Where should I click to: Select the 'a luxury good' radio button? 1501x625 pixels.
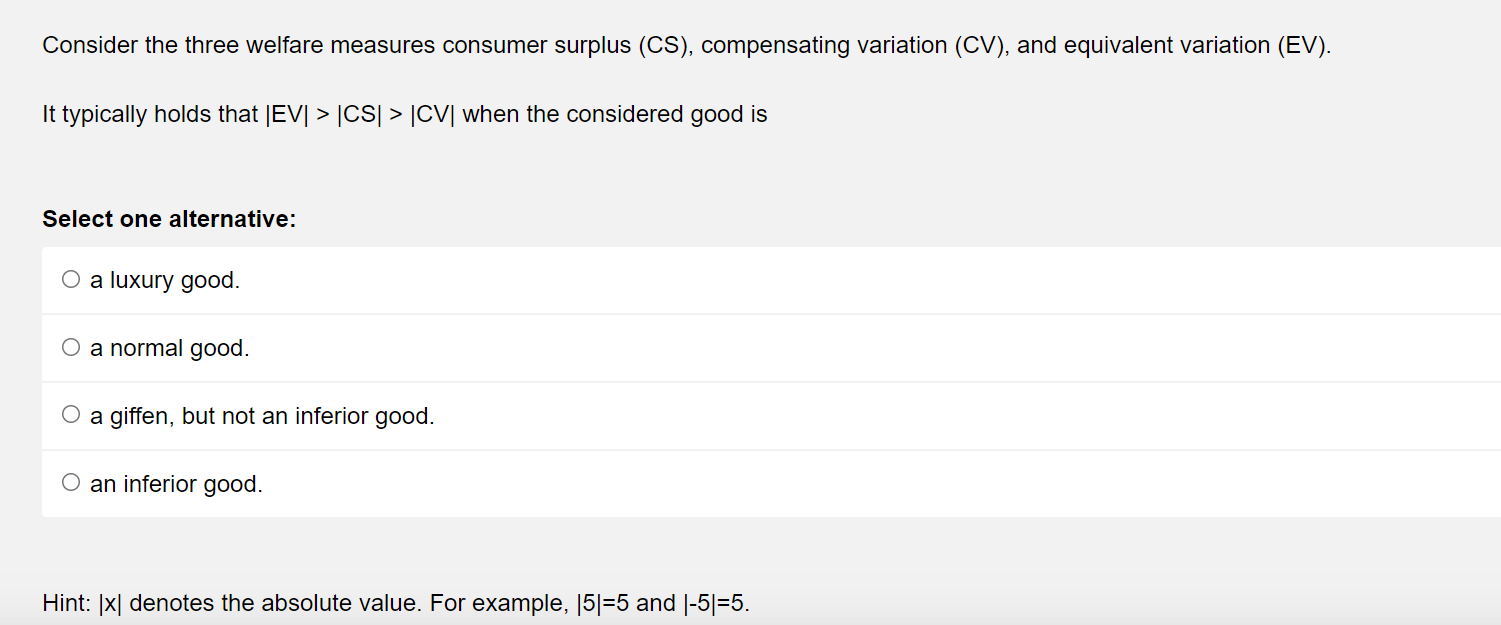(70, 278)
